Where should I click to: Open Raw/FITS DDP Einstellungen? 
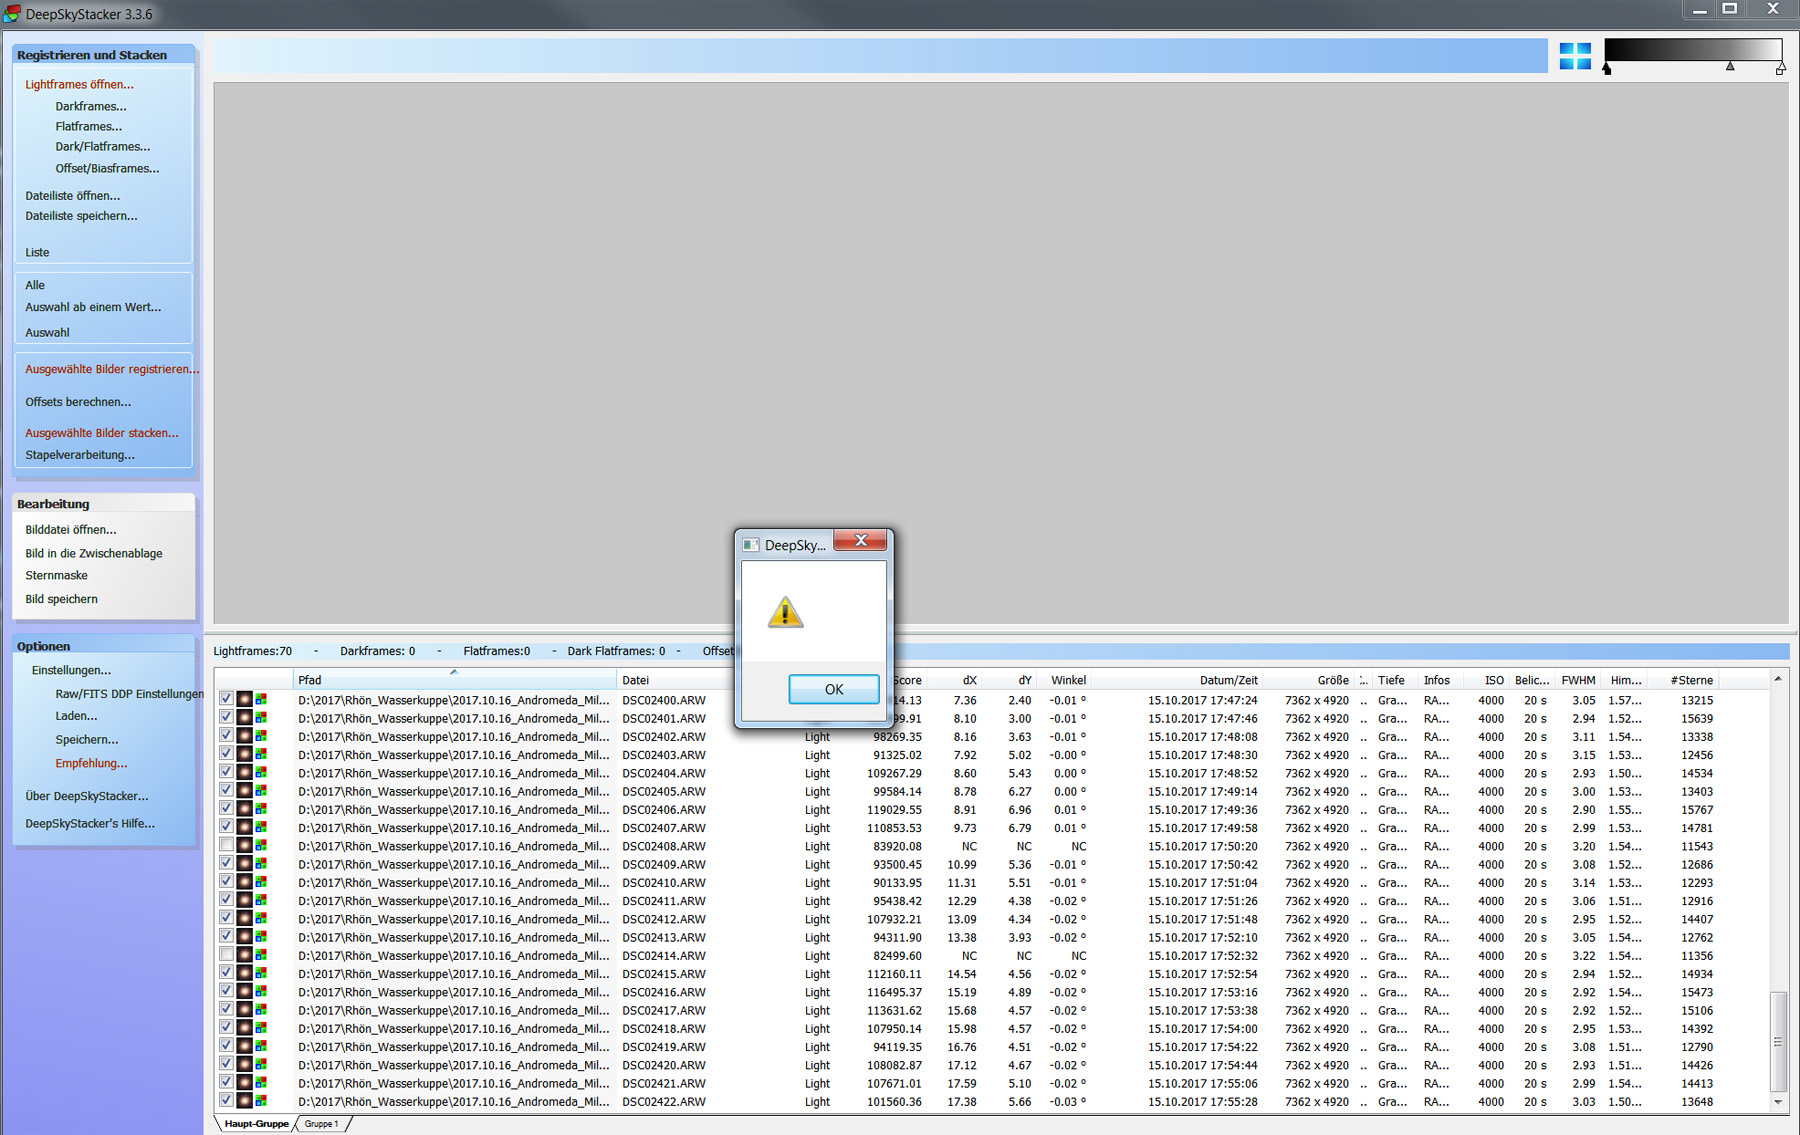[x=129, y=693]
